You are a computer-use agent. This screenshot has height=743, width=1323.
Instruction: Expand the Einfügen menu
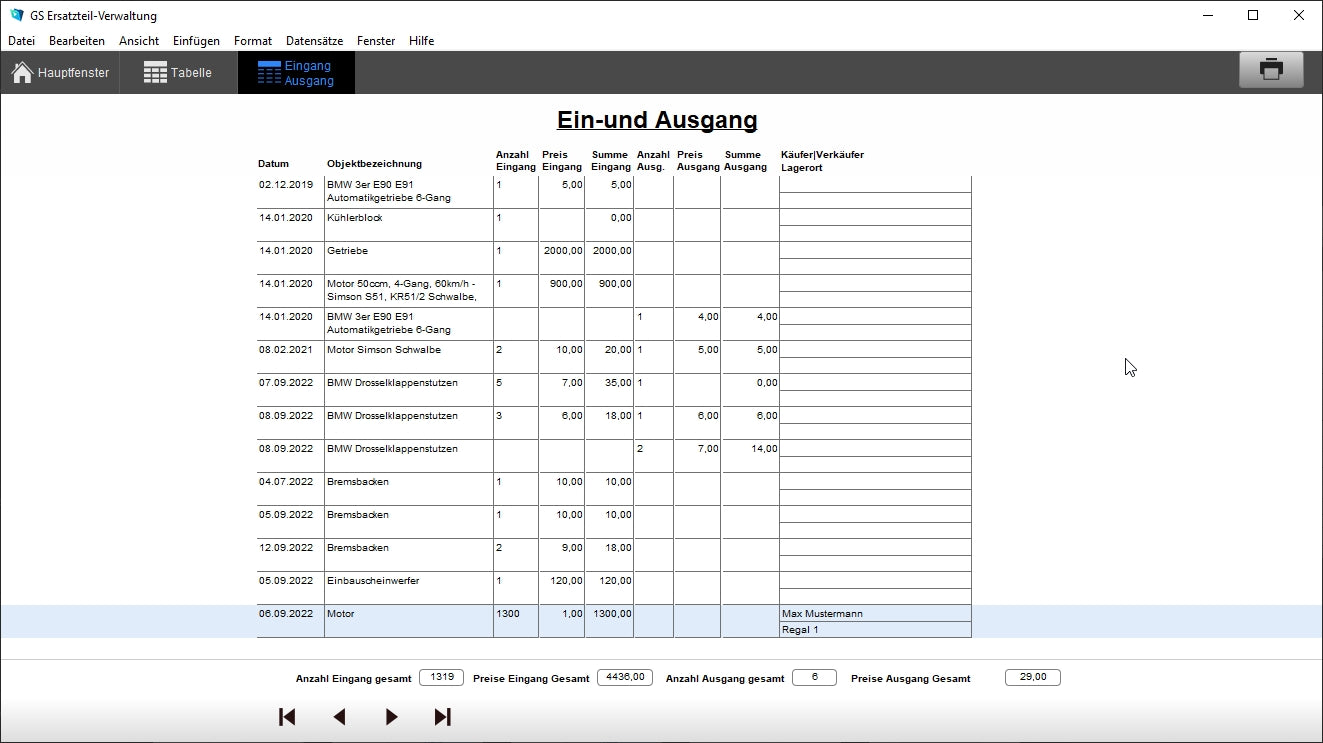tap(196, 41)
